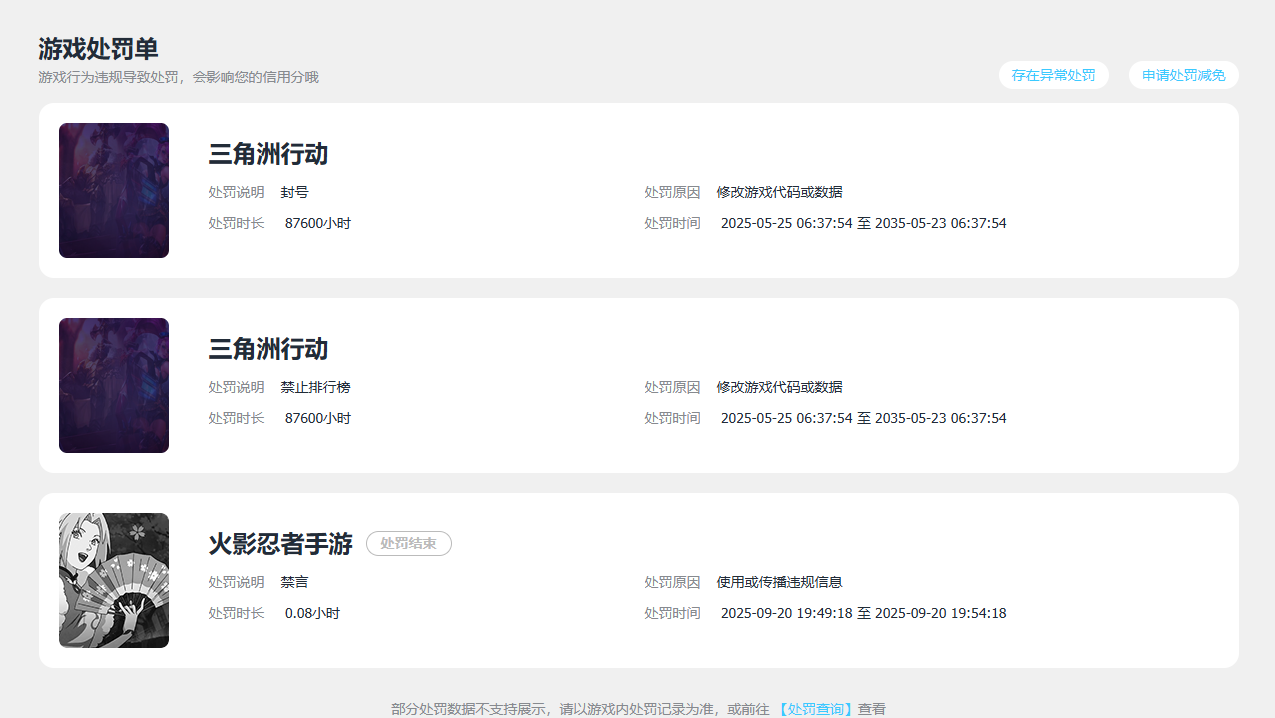Select the 火影忍者手游 title
The width and height of the screenshot is (1275, 718).
coord(280,544)
